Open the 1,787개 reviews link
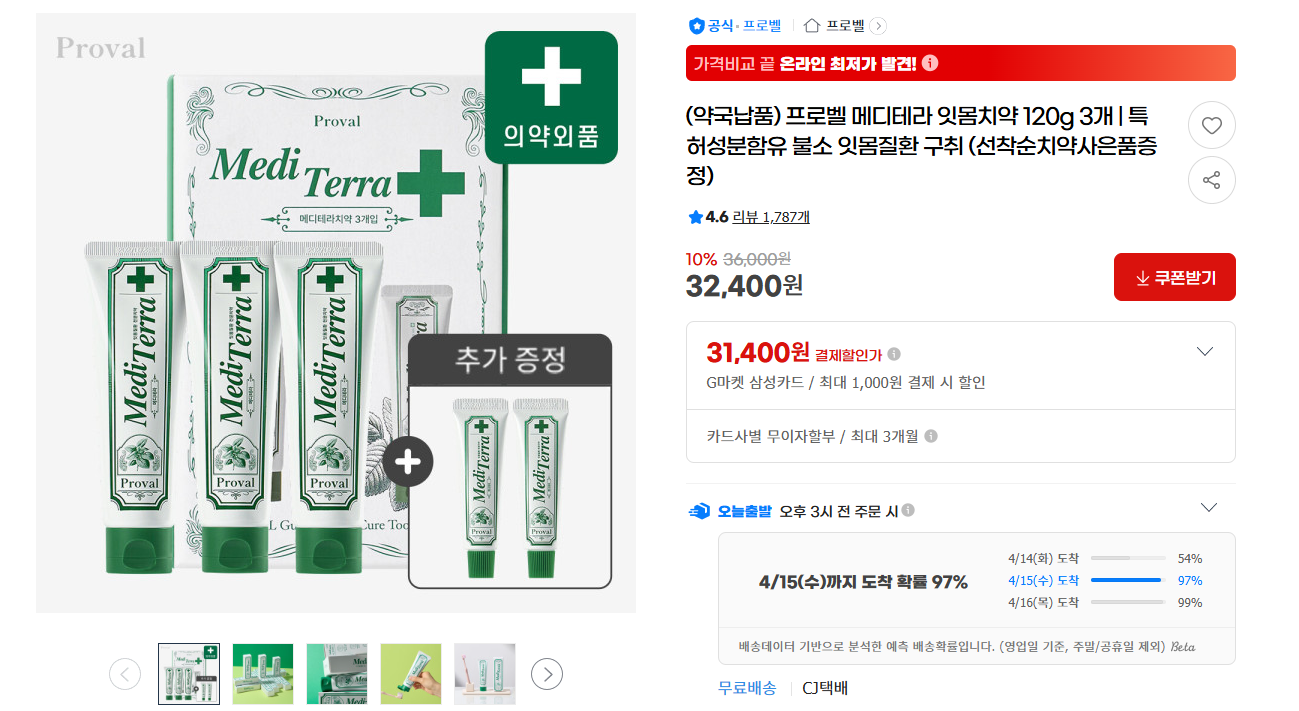 (786, 217)
